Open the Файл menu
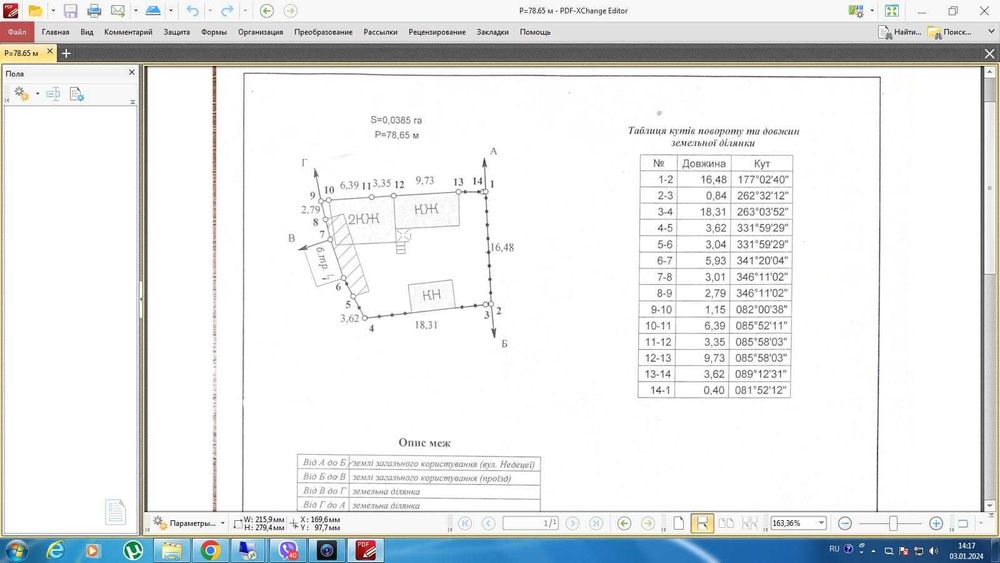The image size is (1000, 563). pos(17,32)
